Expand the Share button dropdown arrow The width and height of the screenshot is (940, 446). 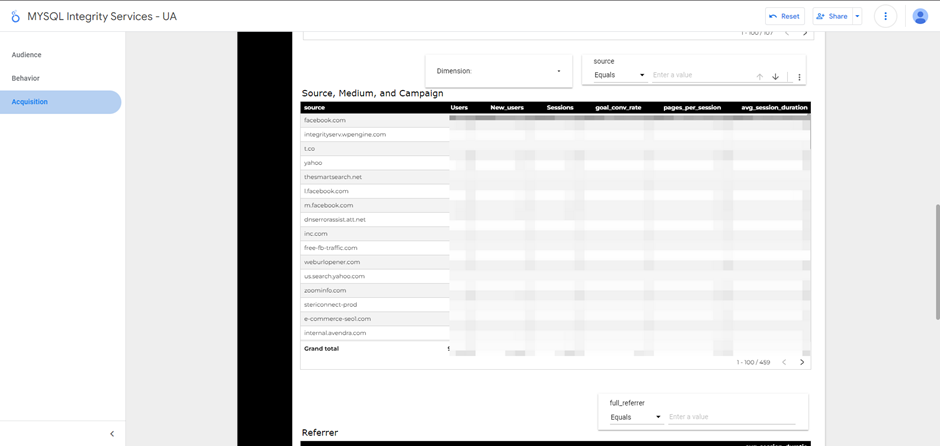pyautogui.click(x=857, y=16)
